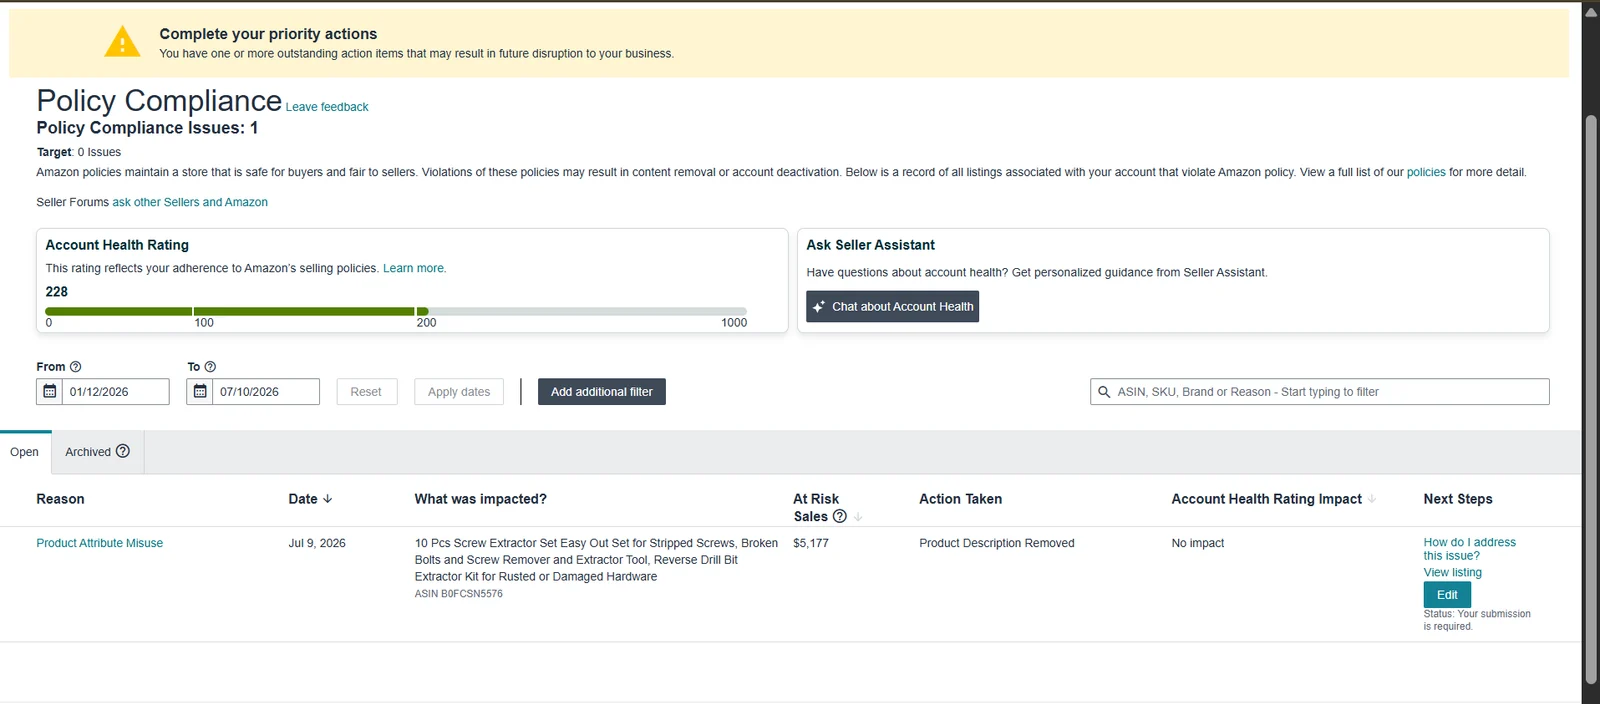The width and height of the screenshot is (1600, 704).
Task: Click the ASIN B0FCSN5576 text
Action: coord(459,594)
